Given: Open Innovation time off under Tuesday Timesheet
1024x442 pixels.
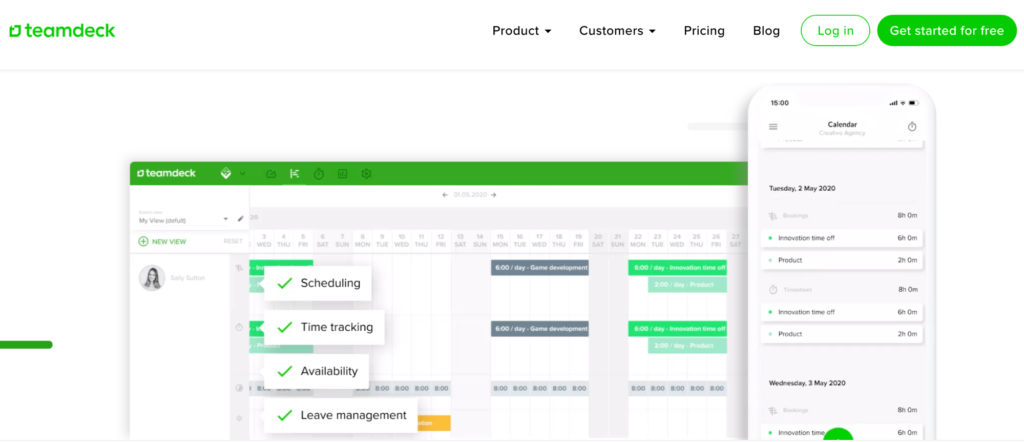Looking at the screenshot, I should (x=842, y=312).
